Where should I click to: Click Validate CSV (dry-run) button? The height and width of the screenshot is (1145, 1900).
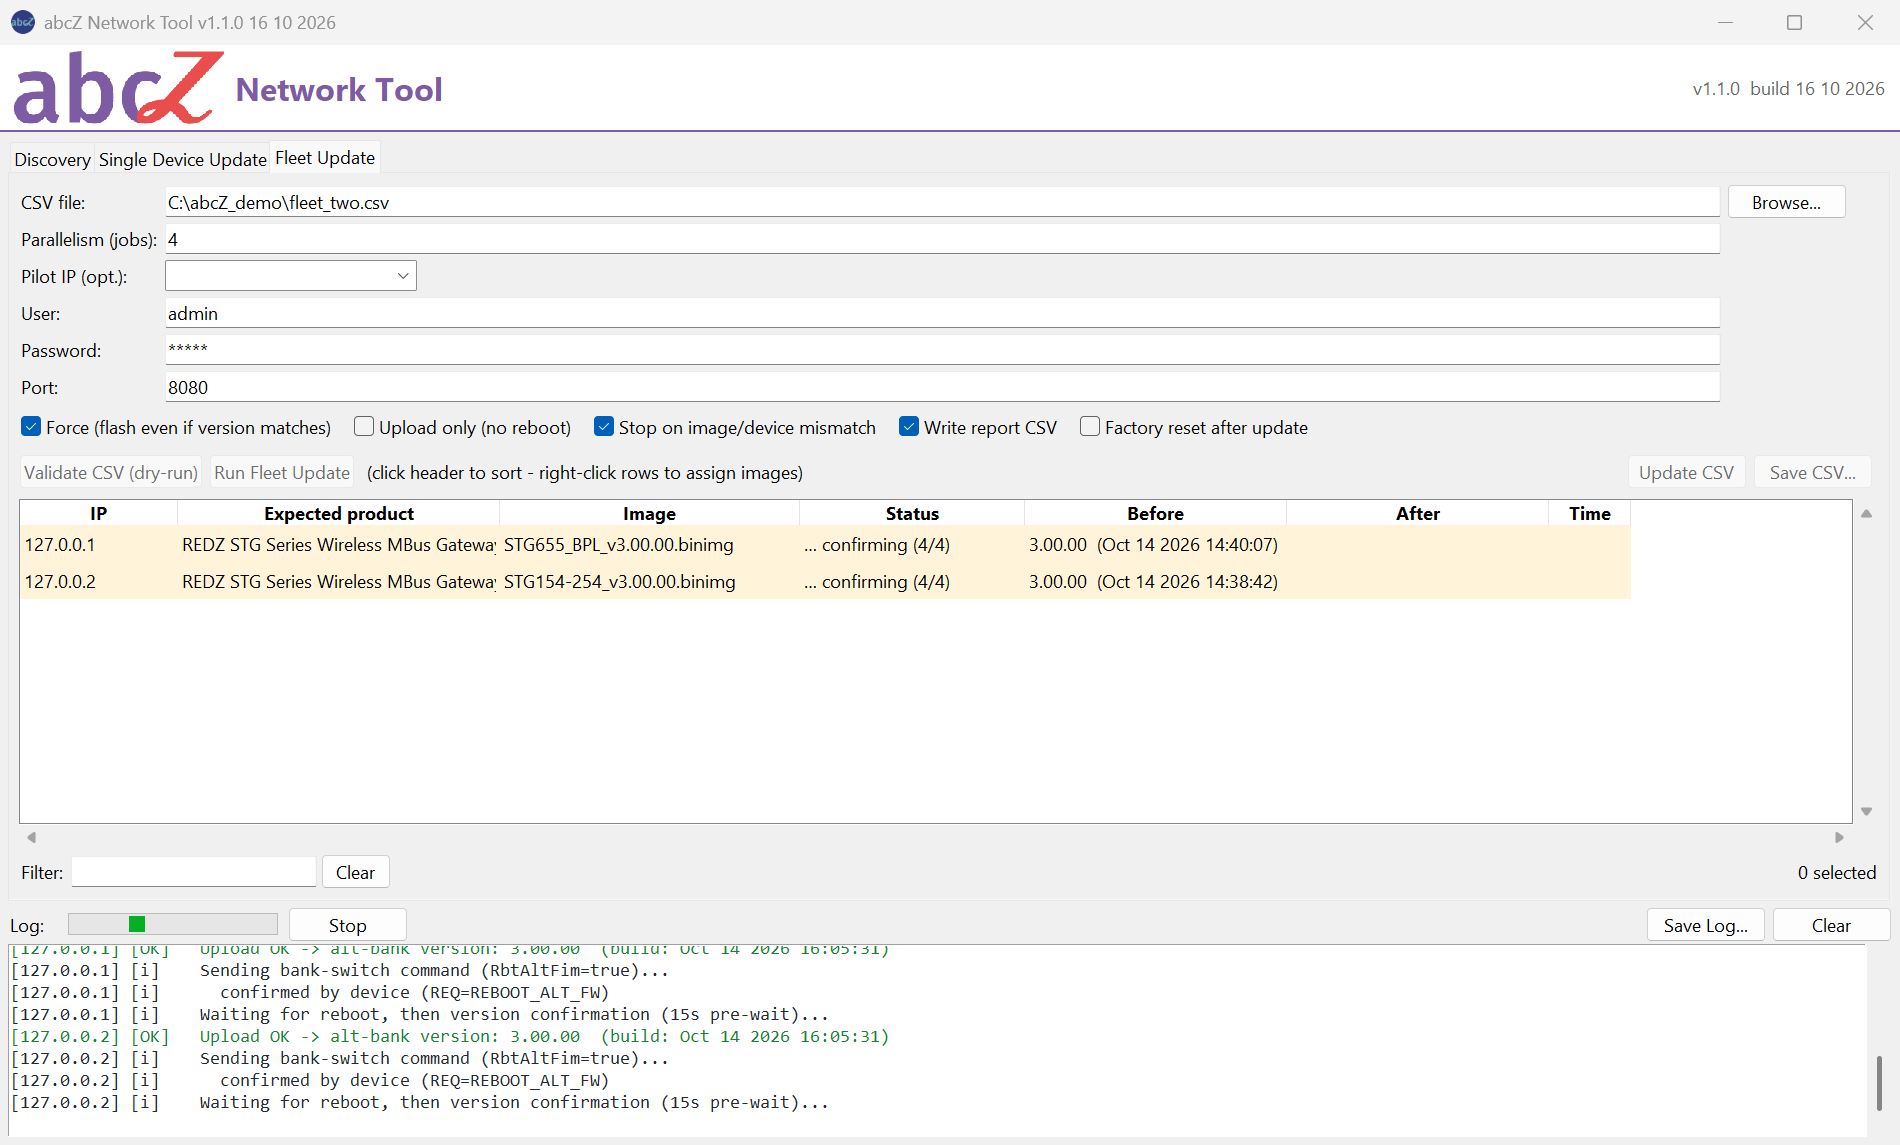(111, 472)
